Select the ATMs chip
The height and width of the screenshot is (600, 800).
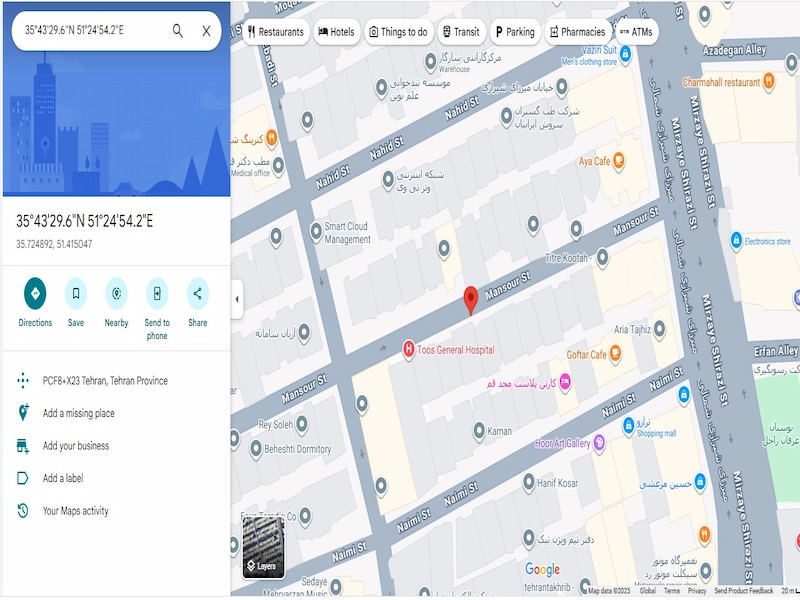coord(636,32)
